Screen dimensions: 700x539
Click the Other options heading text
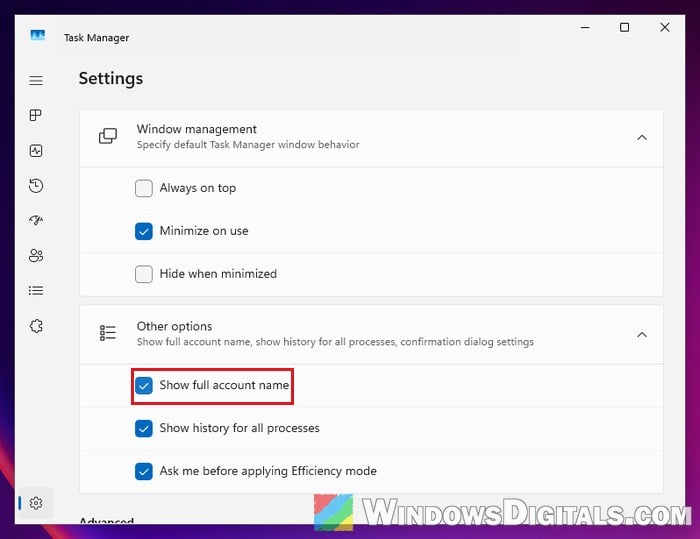click(174, 326)
